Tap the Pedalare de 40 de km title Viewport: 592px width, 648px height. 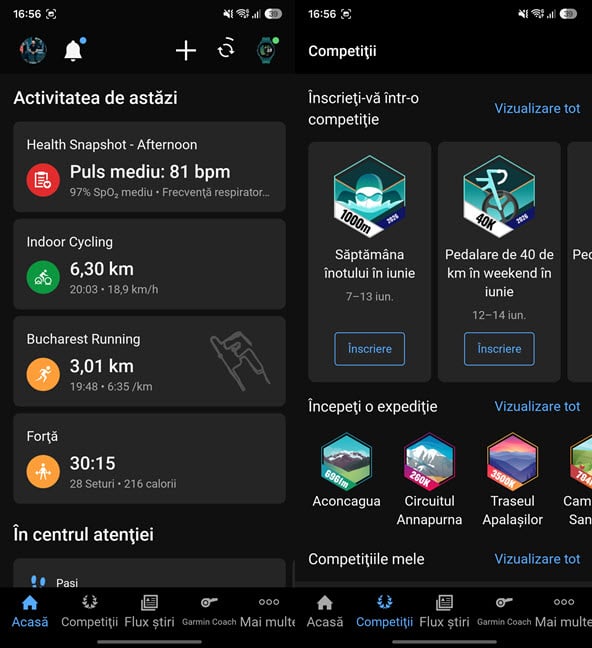point(499,273)
